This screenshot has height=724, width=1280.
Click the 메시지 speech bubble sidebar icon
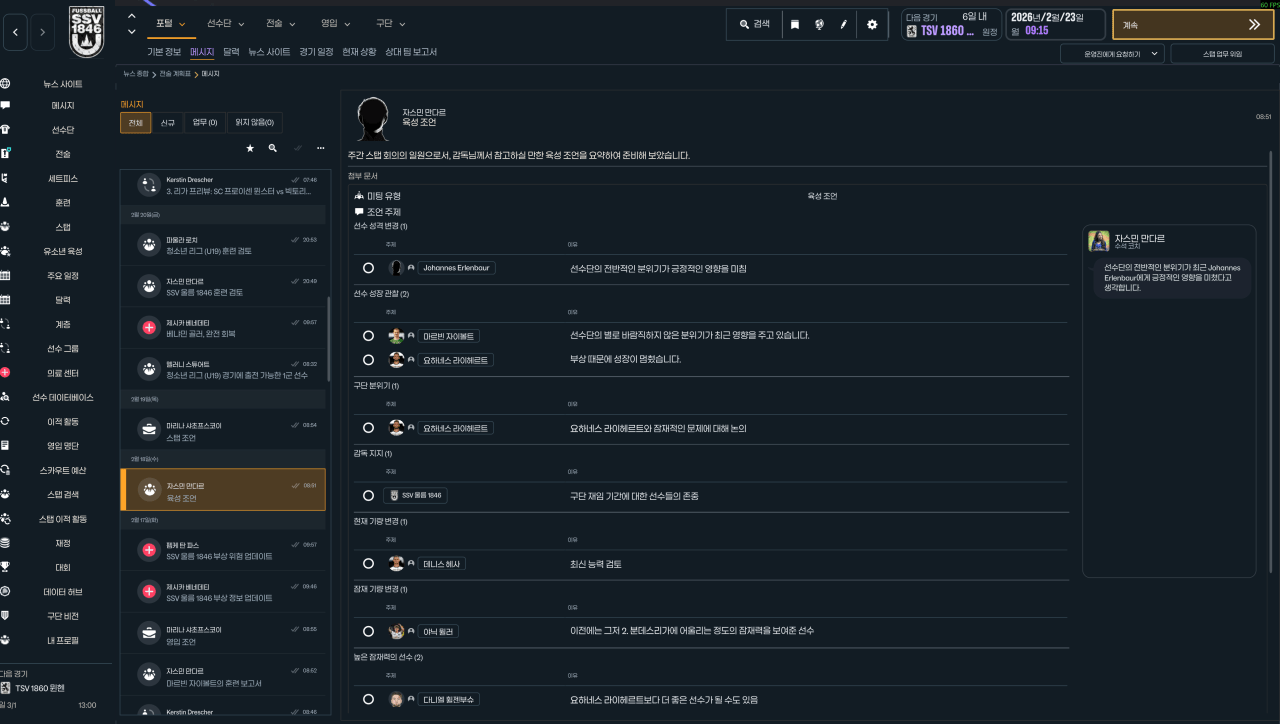(x=6, y=105)
